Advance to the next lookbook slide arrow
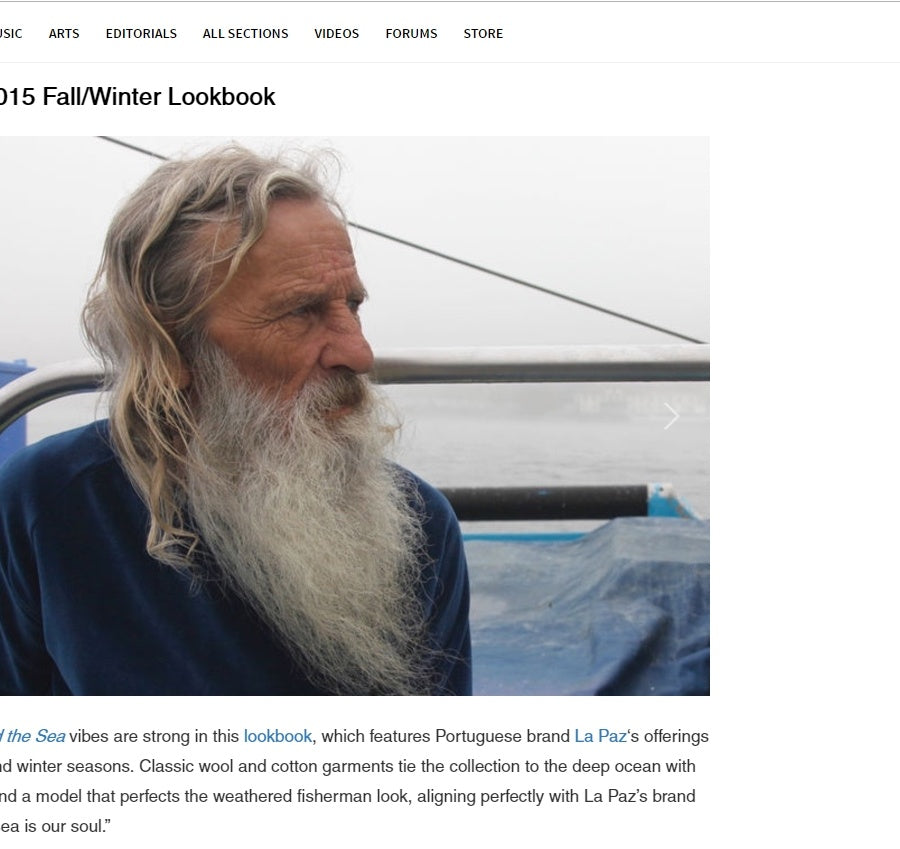Screen dimensions: 900x849 coord(671,416)
